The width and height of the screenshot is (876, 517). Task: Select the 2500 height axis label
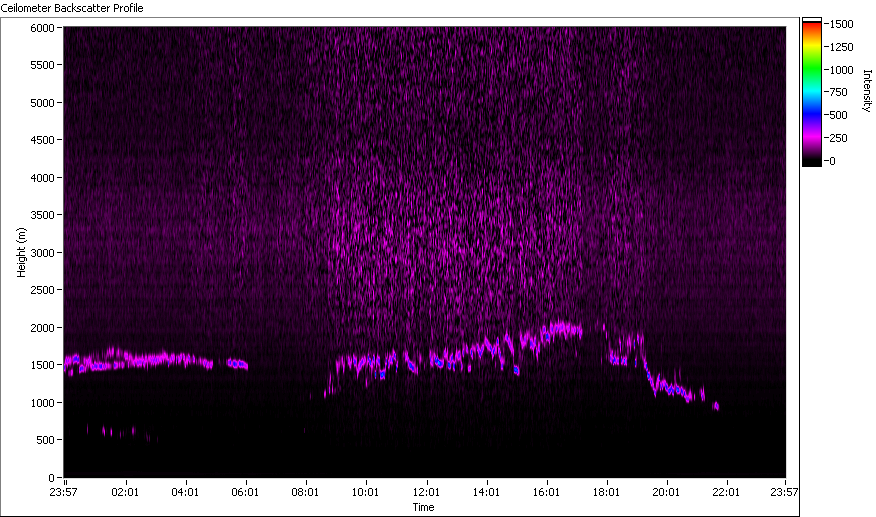[42, 290]
